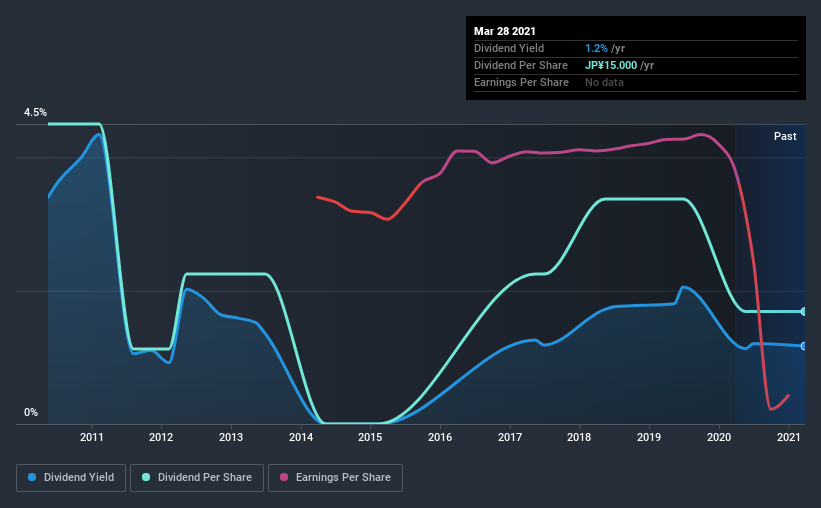Select the 2017 x-axis label
Screen dimensions: 821x508
click(509, 437)
